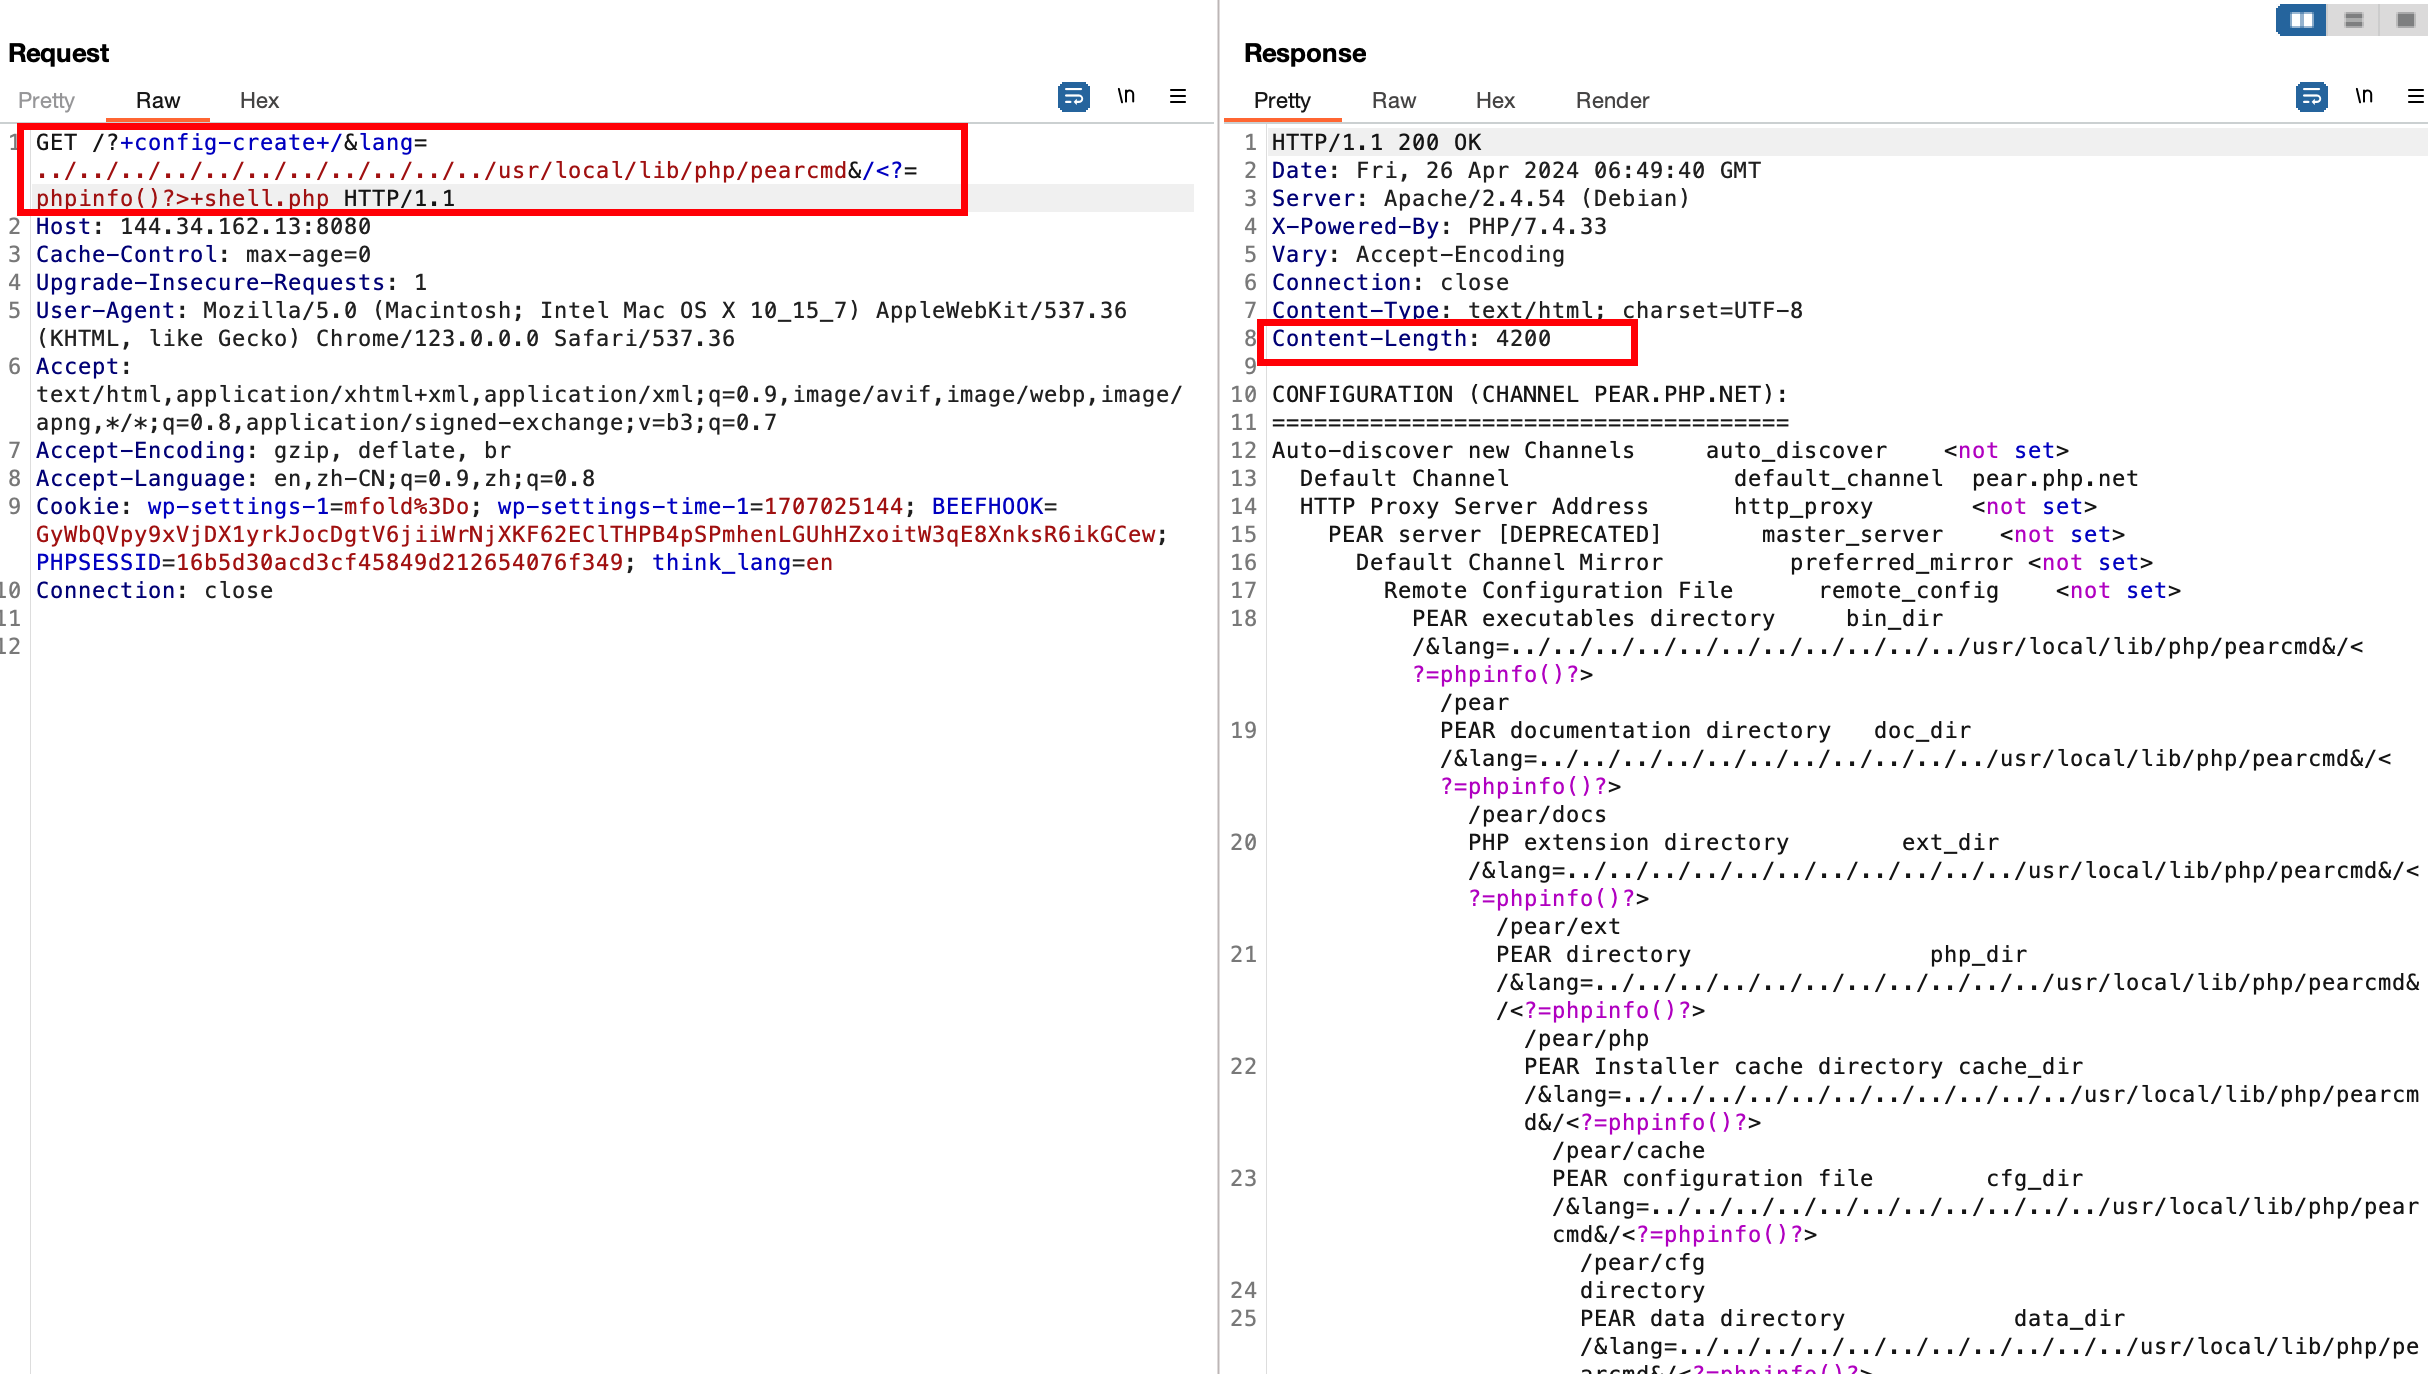Click the Host: 144.34.162.13:8080 header line
The image size is (2428, 1374).
click(200, 226)
